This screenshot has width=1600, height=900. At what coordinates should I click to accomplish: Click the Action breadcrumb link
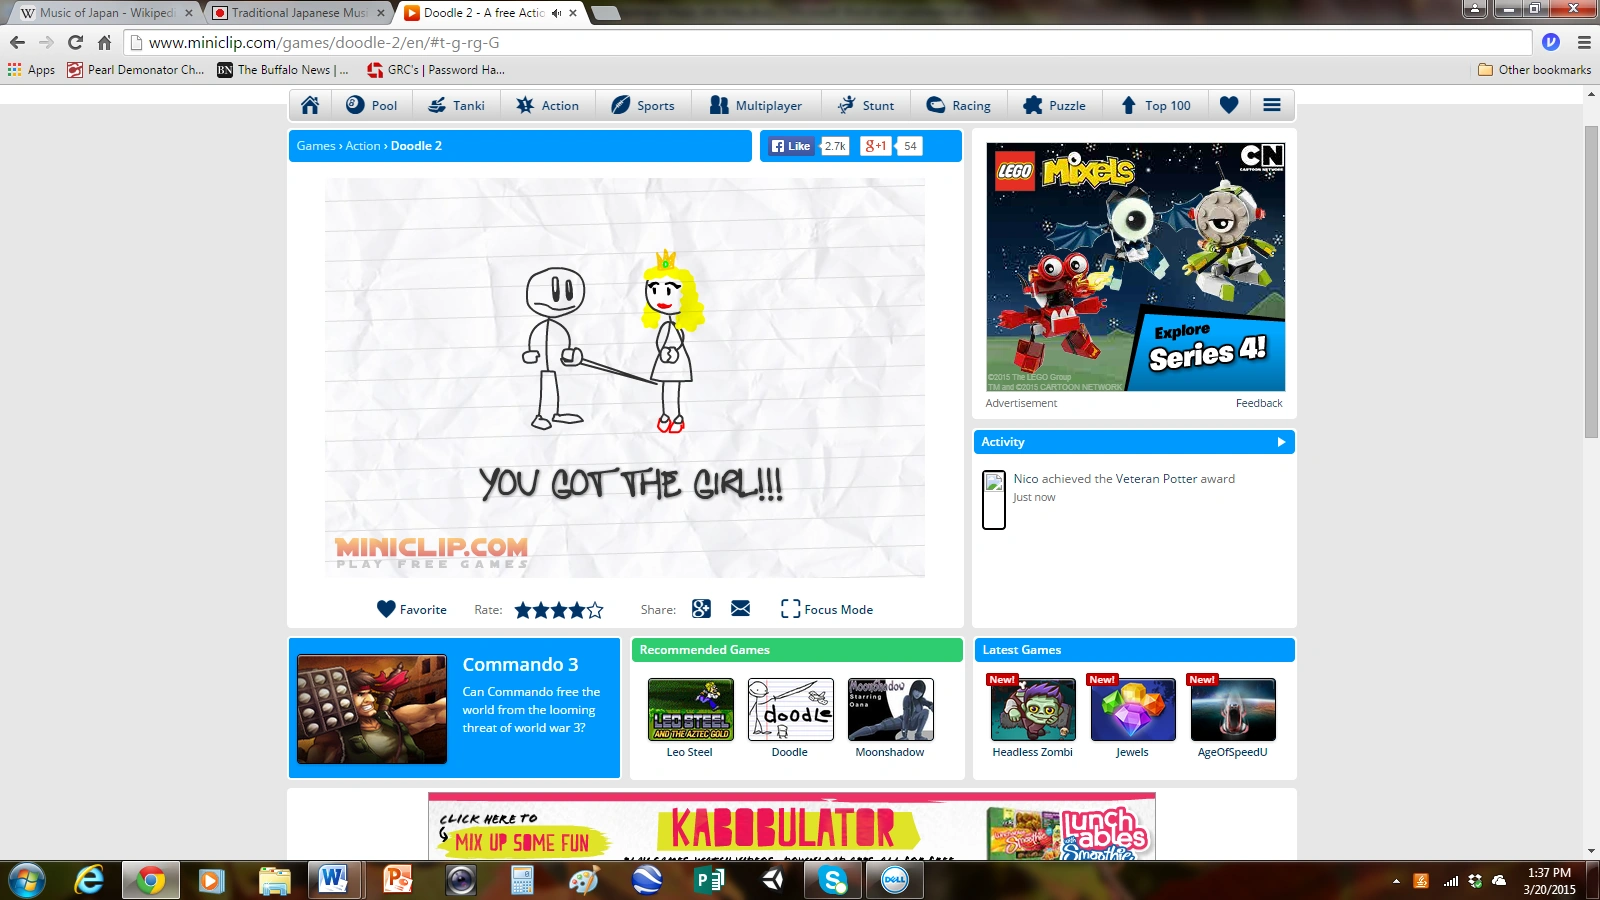363,146
